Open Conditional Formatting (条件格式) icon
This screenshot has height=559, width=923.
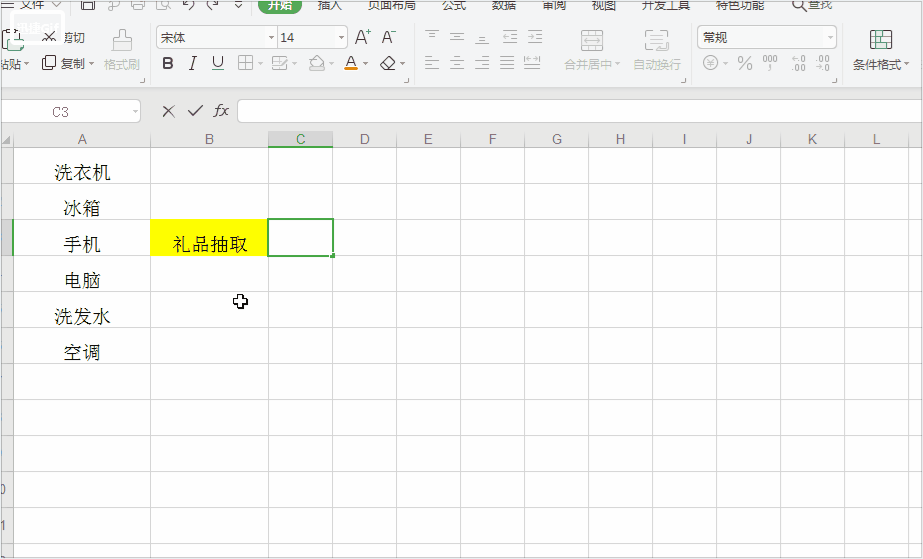(881, 40)
